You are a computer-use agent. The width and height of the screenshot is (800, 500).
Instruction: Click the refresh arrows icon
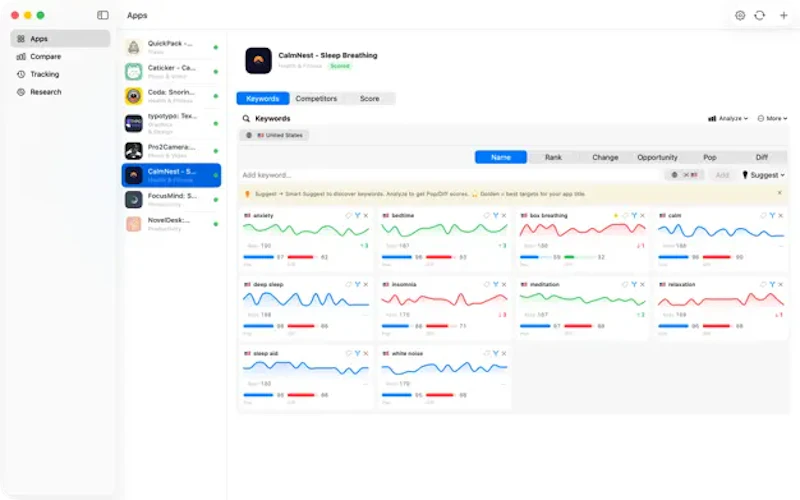[760, 15]
